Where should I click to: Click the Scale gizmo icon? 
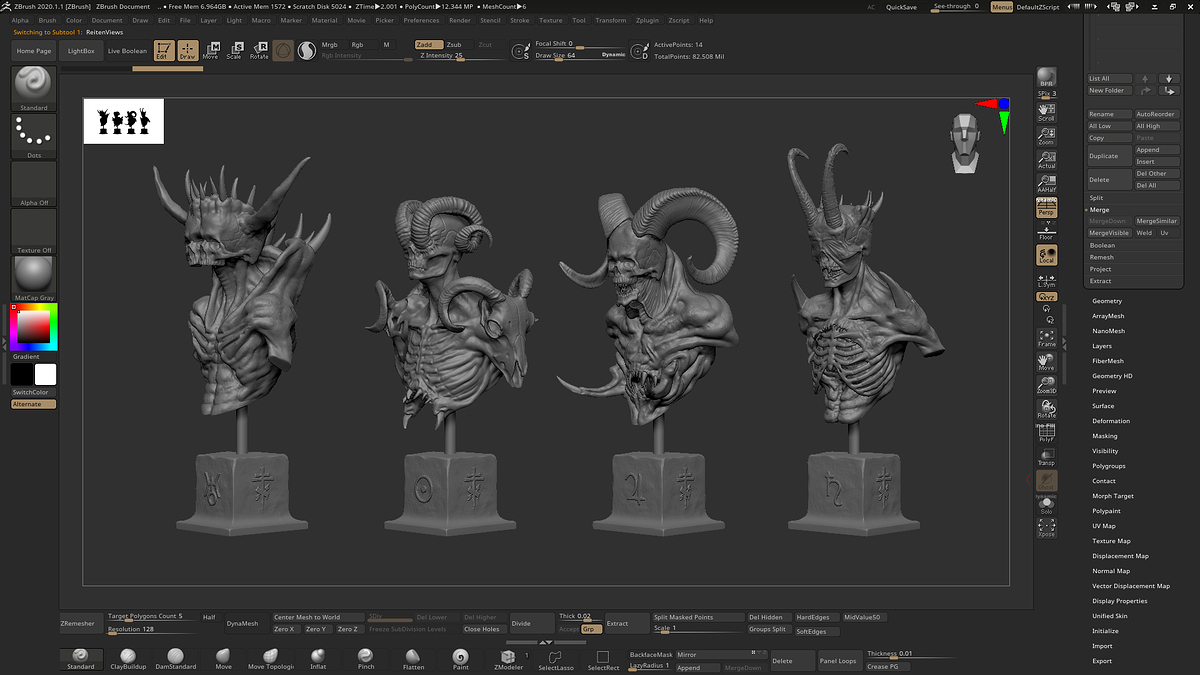click(234, 50)
